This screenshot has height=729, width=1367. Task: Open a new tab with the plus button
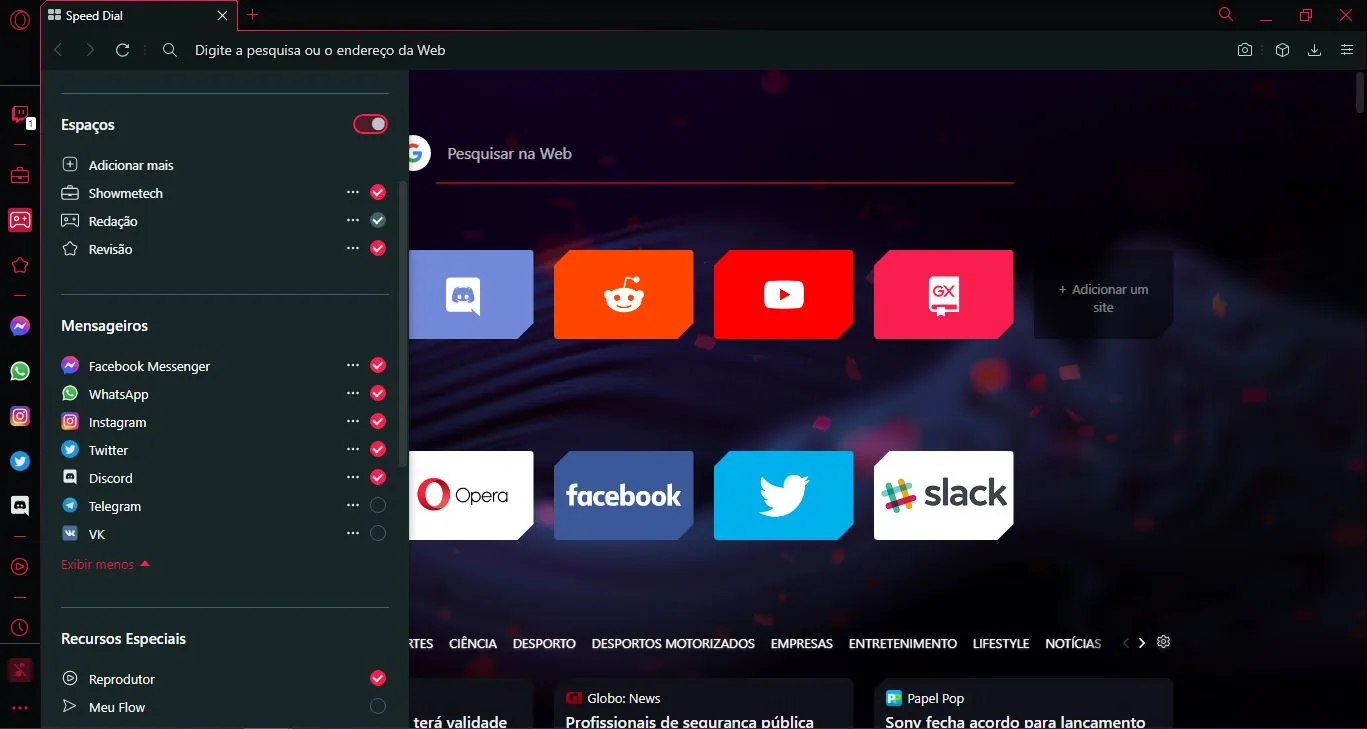pyautogui.click(x=252, y=15)
